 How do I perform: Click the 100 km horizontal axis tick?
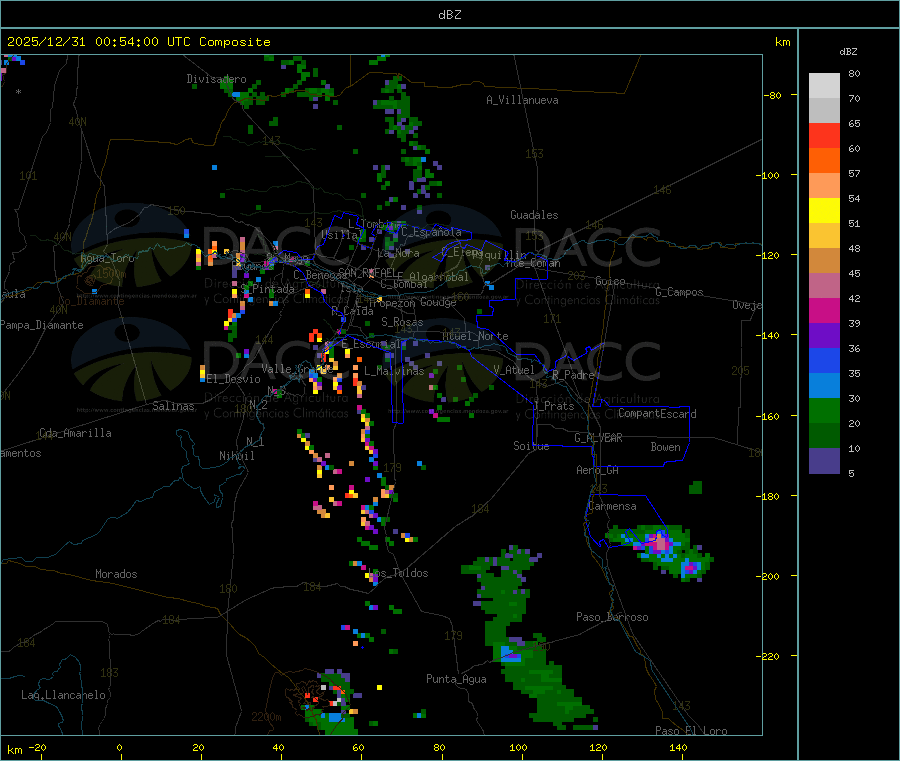[518, 747]
